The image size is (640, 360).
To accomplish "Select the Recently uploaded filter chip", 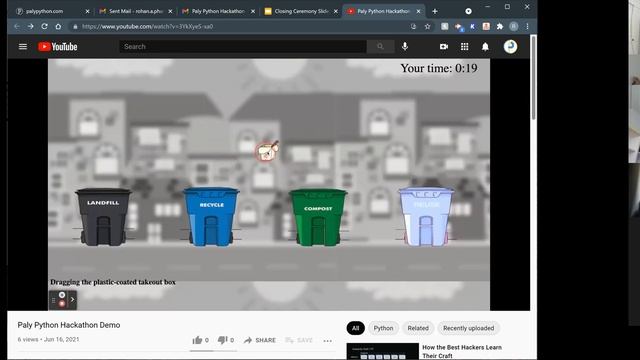I will (469, 328).
